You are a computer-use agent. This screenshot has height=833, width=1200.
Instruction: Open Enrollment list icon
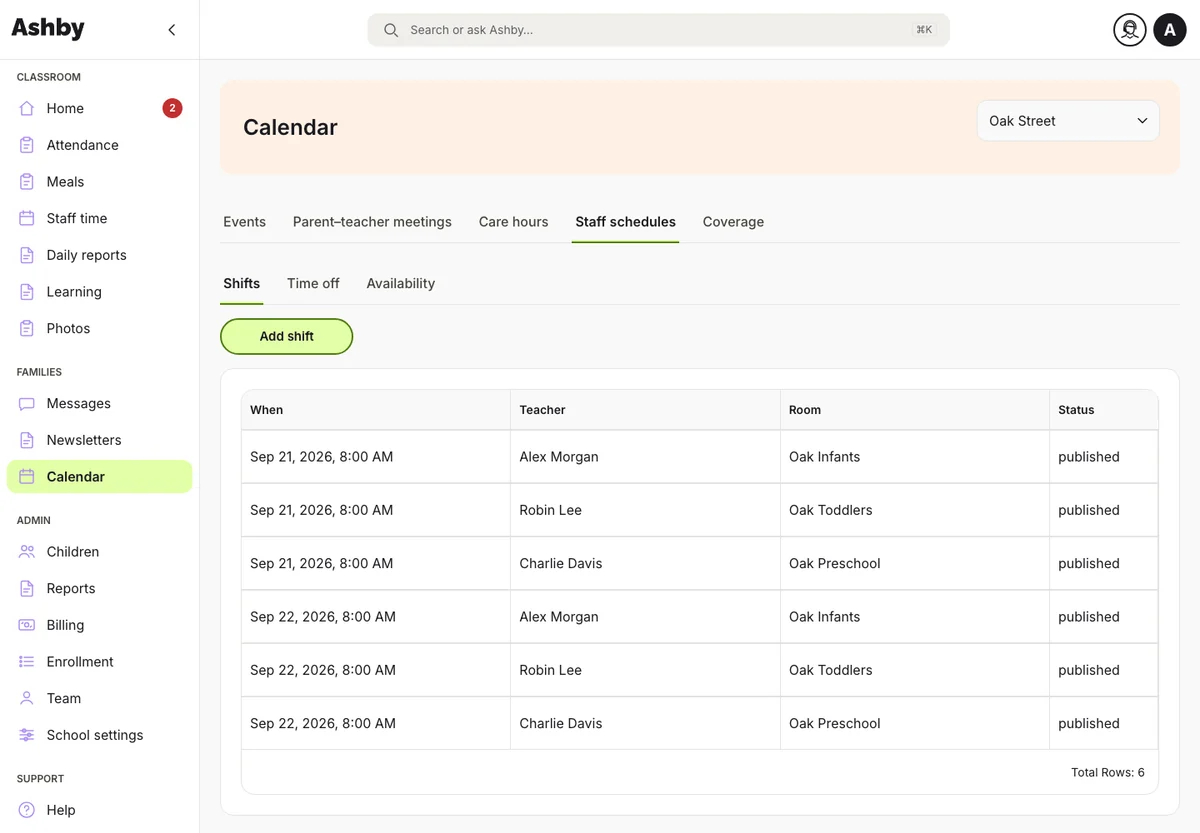click(x=27, y=662)
